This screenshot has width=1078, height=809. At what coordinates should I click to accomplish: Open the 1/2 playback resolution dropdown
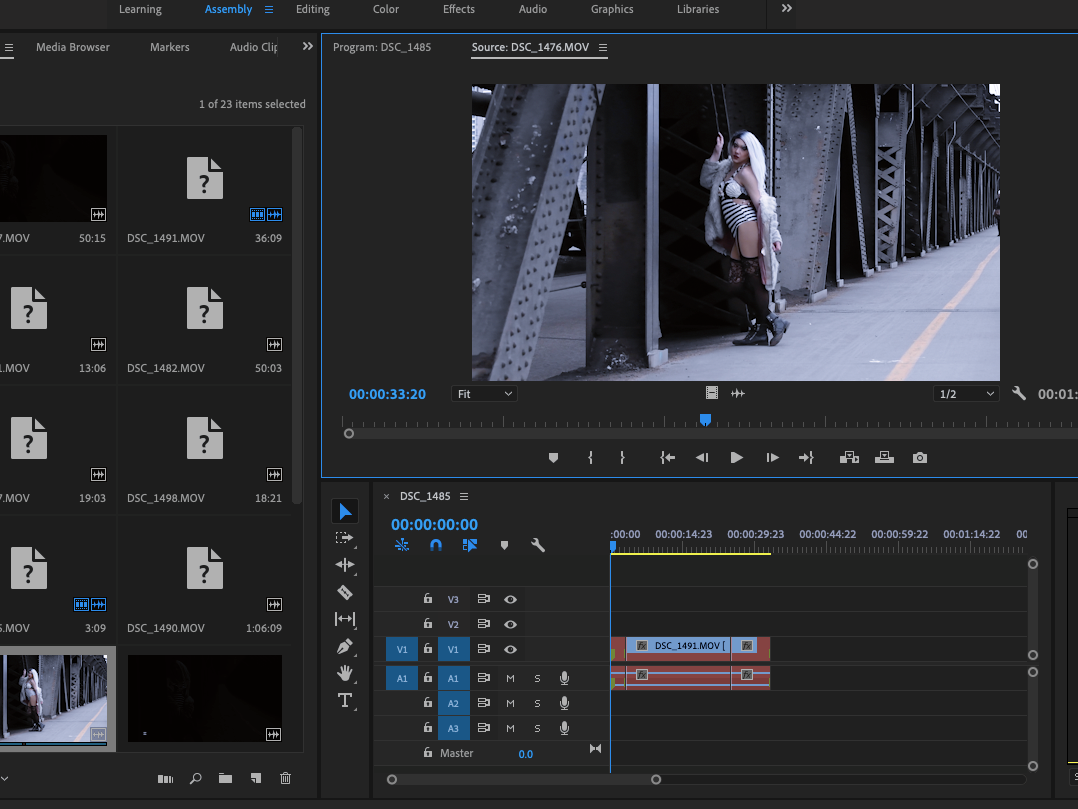pyautogui.click(x=966, y=394)
